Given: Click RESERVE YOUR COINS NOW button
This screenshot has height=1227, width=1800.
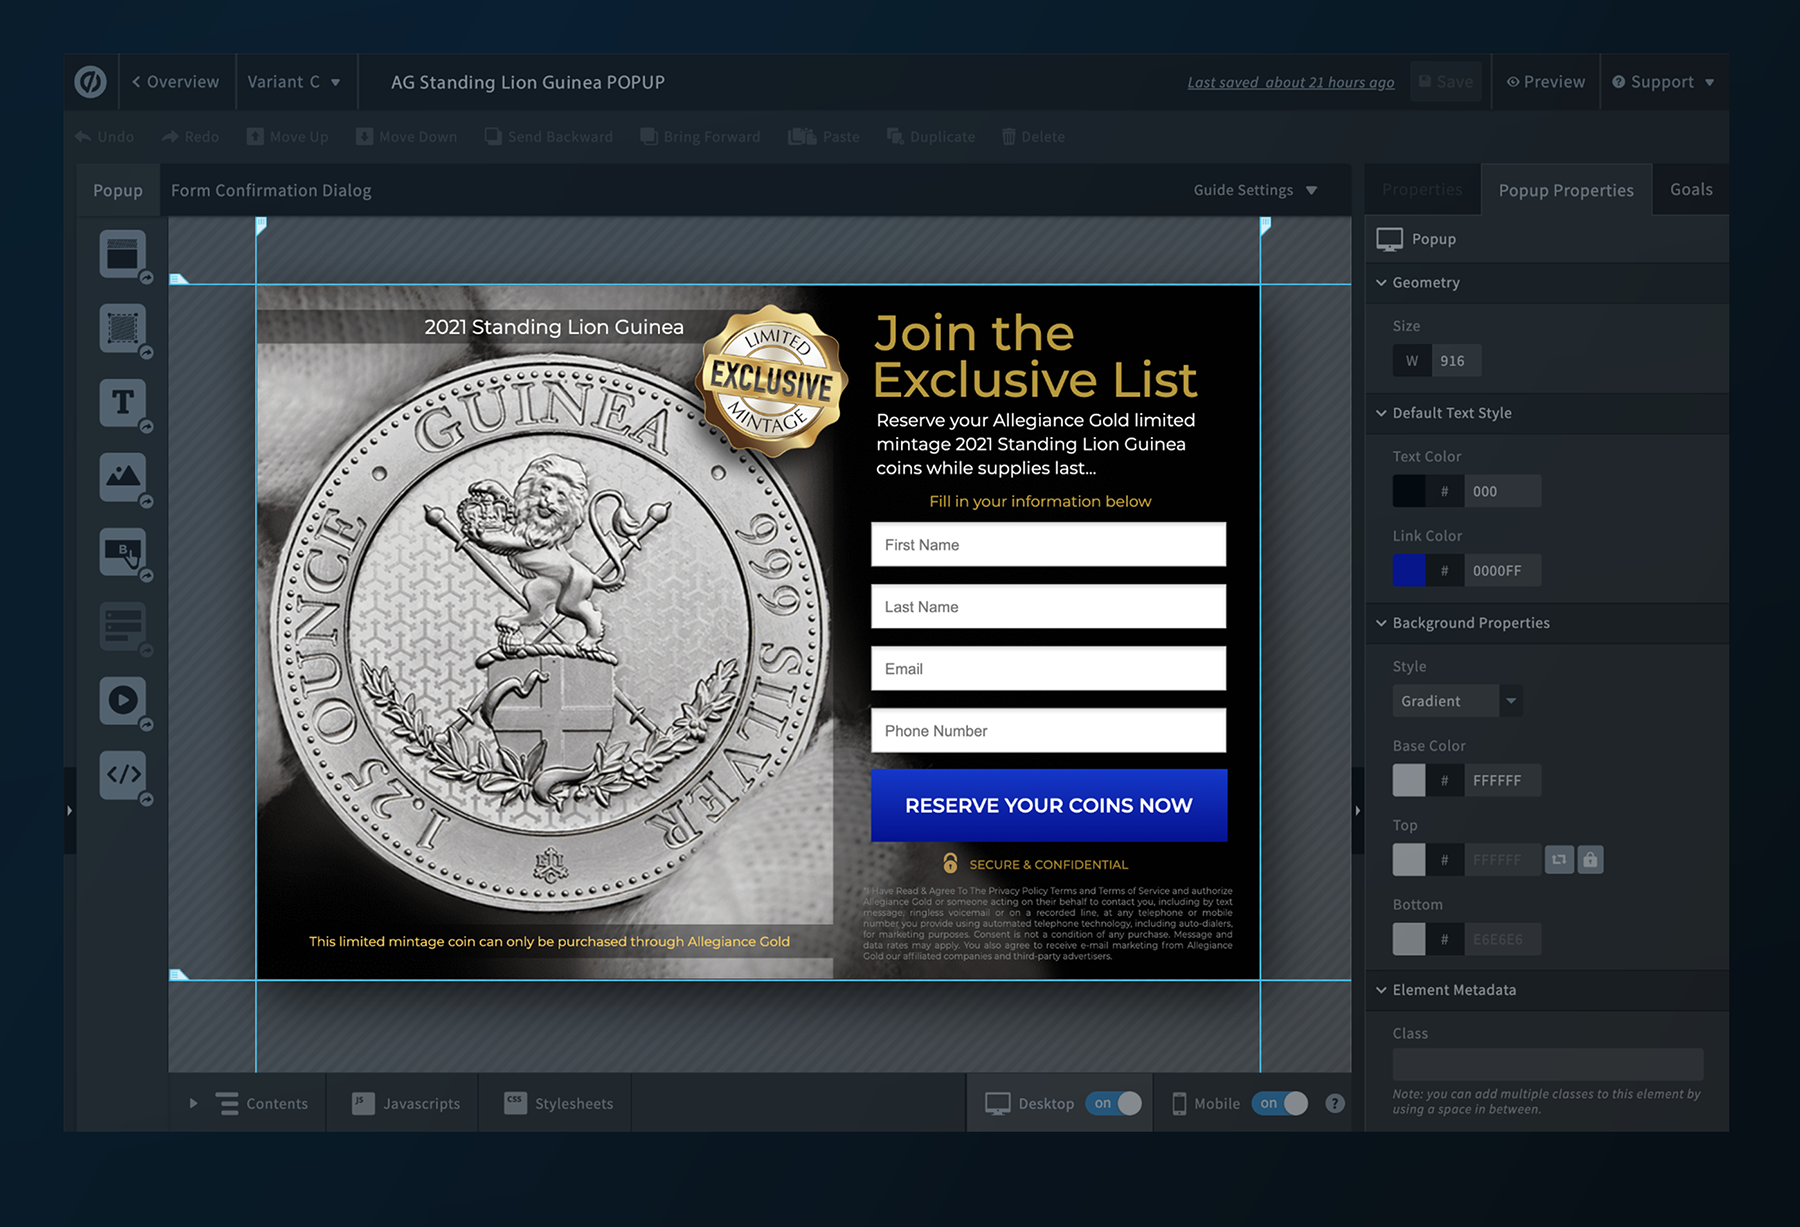Looking at the screenshot, I should click(x=1049, y=805).
